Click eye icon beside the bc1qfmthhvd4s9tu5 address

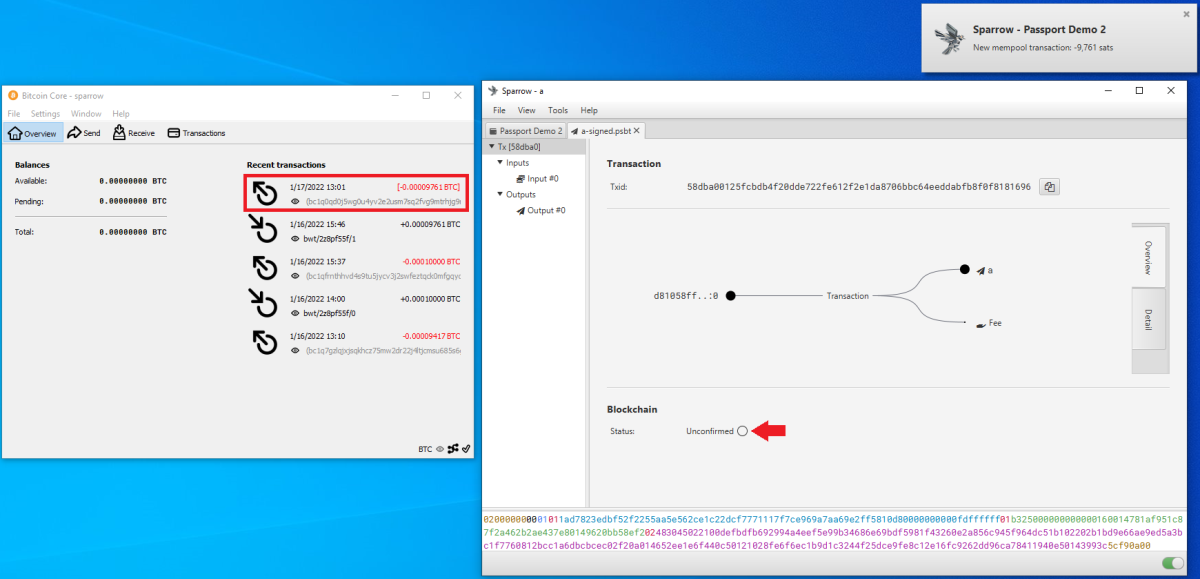pos(296,275)
